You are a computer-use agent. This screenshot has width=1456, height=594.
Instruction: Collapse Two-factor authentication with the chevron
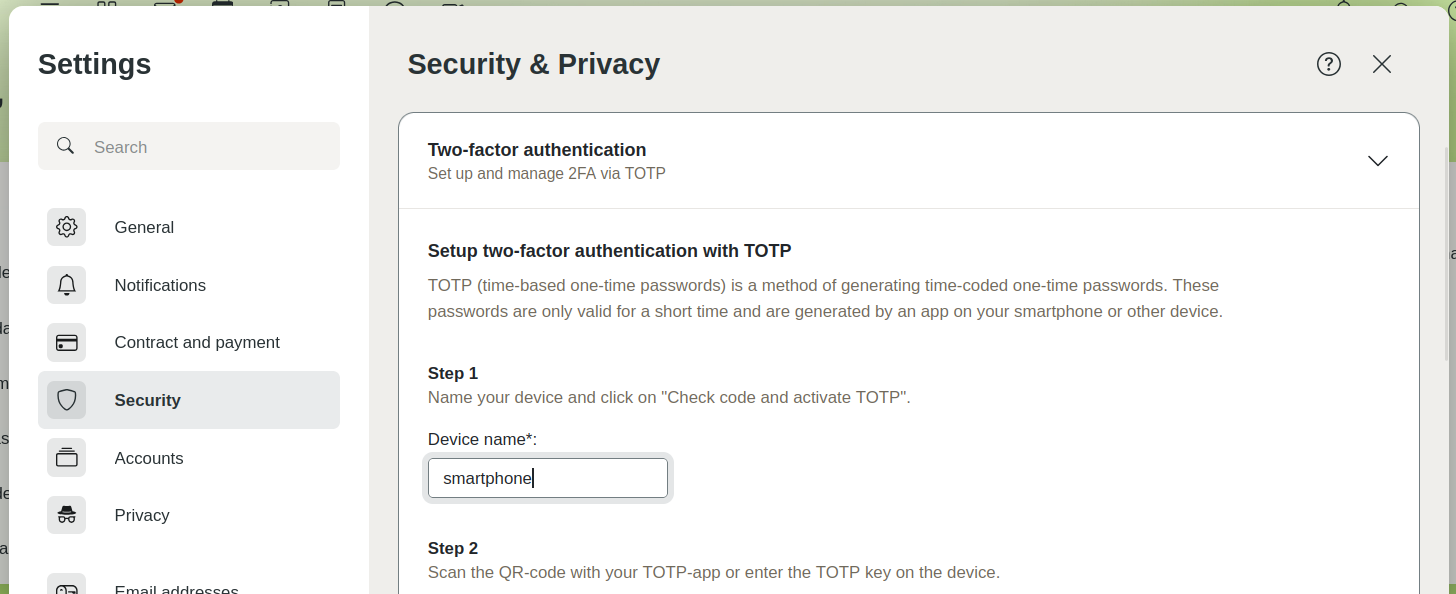click(x=1377, y=161)
